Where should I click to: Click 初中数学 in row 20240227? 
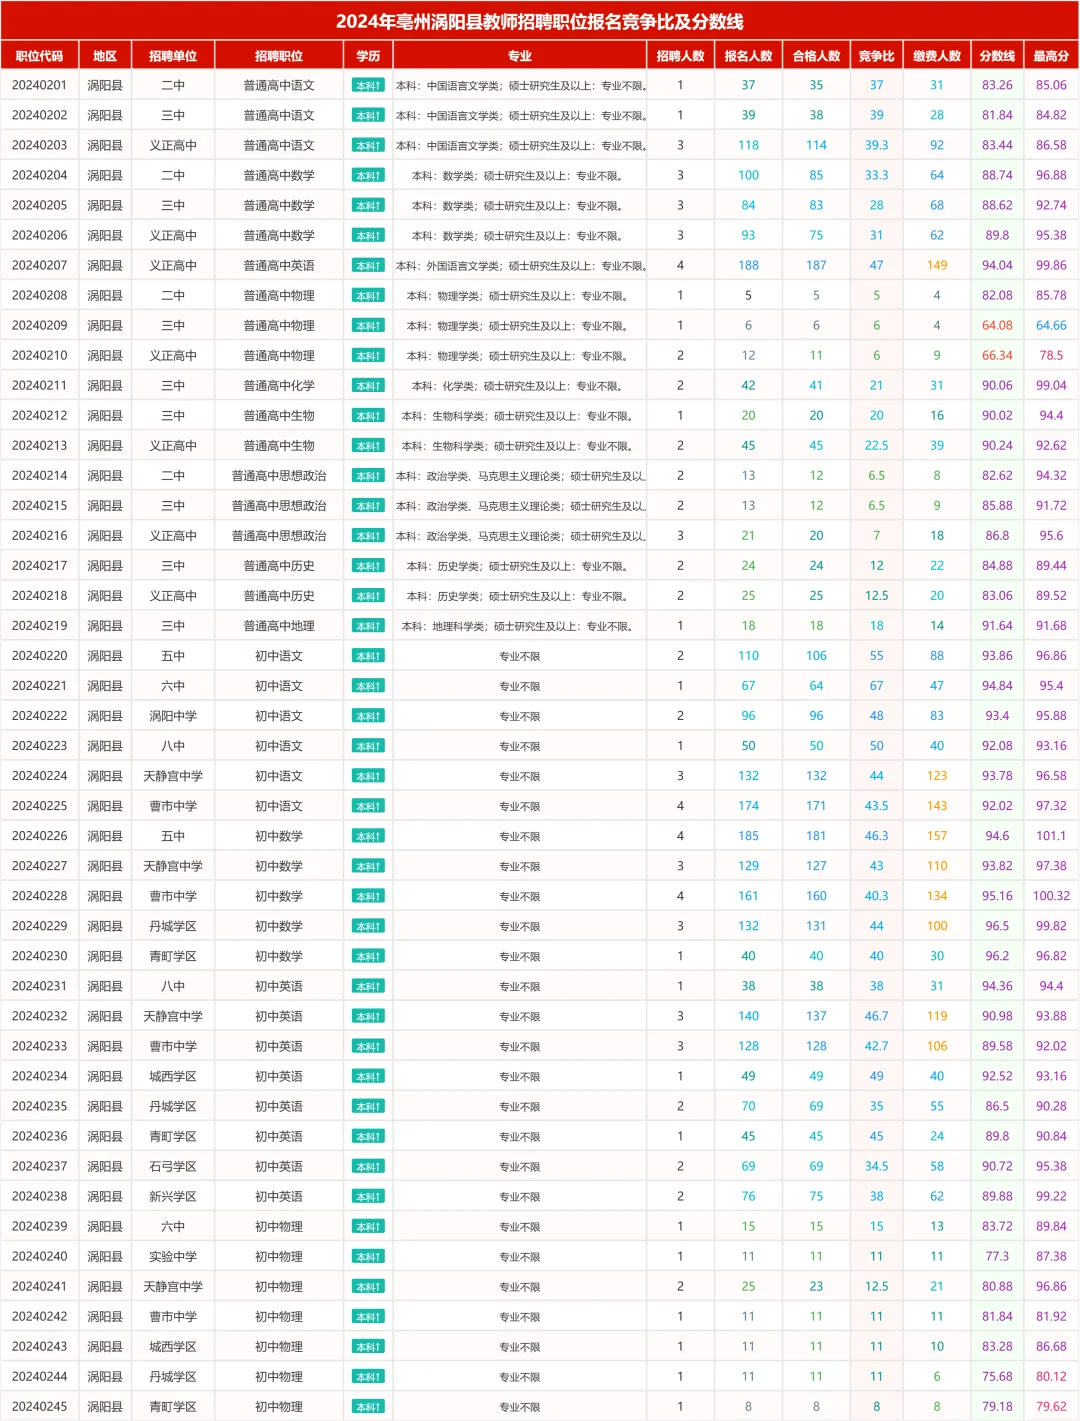click(279, 865)
